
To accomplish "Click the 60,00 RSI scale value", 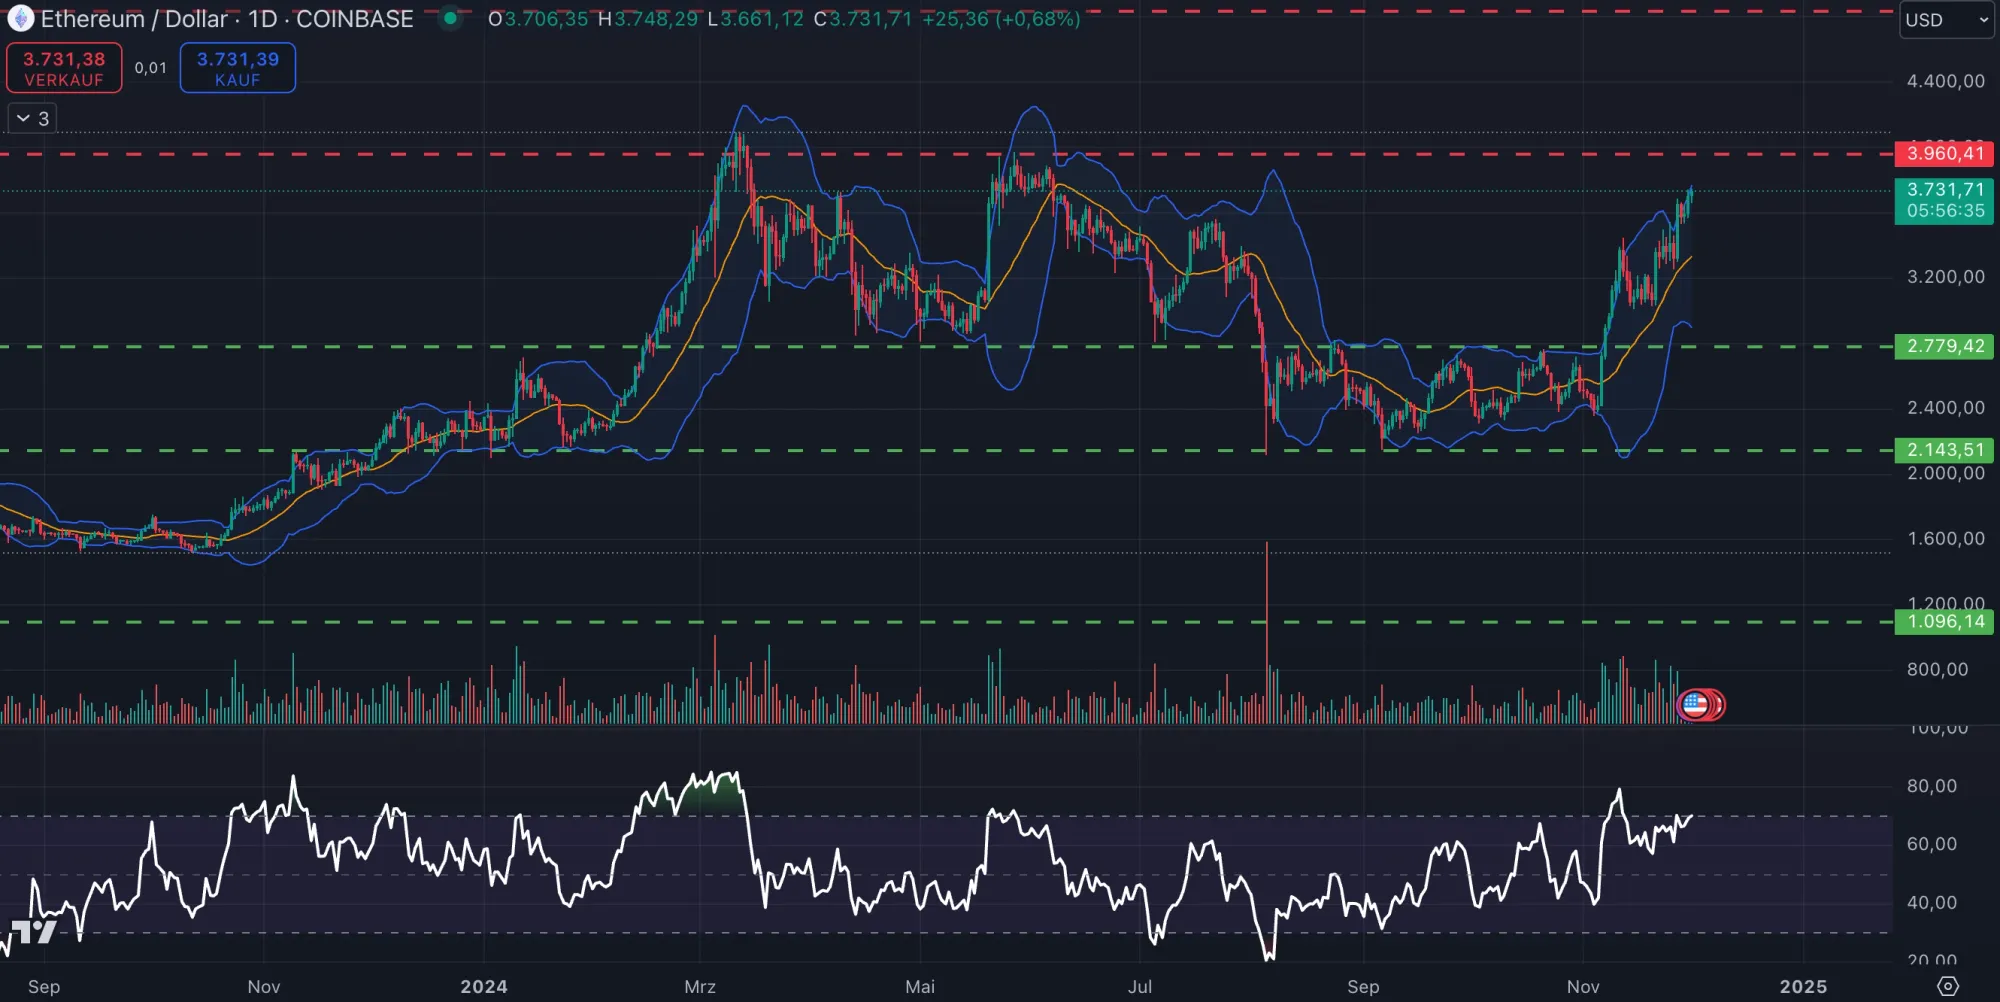I will coord(1932,844).
